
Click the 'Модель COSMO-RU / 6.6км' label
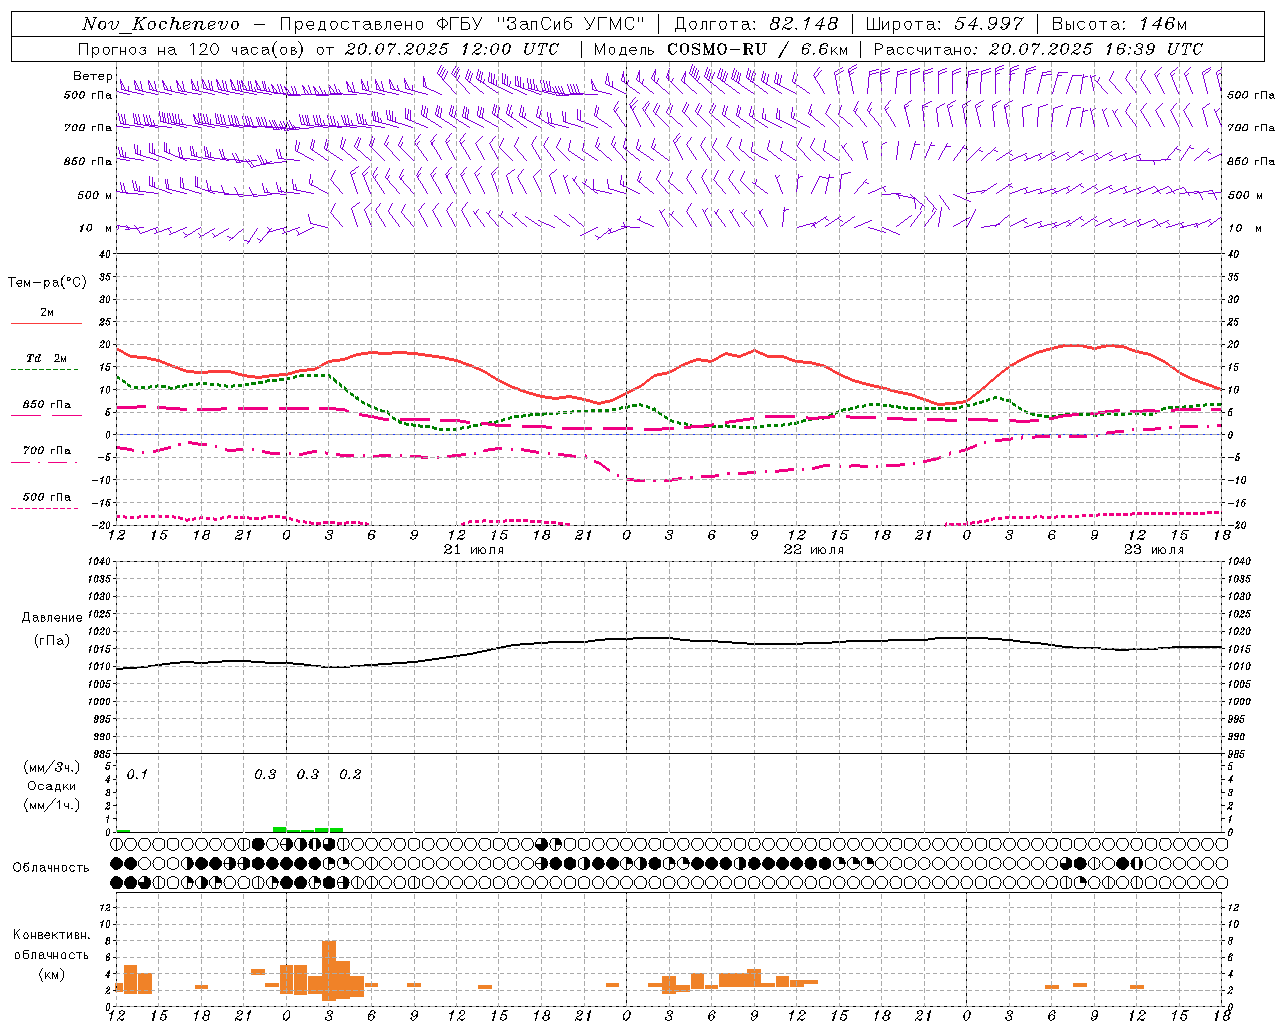point(721,49)
